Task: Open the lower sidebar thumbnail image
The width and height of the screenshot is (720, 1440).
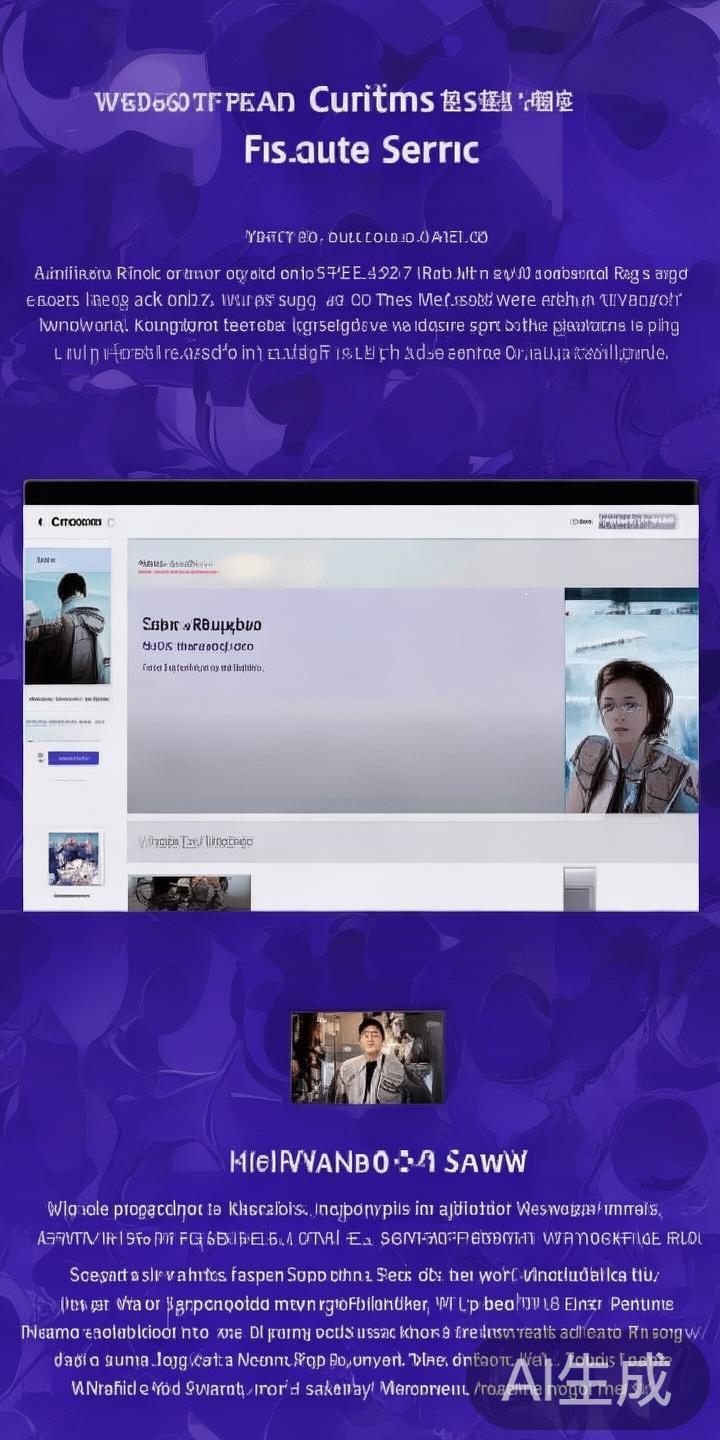Action: click(x=75, y=858)
